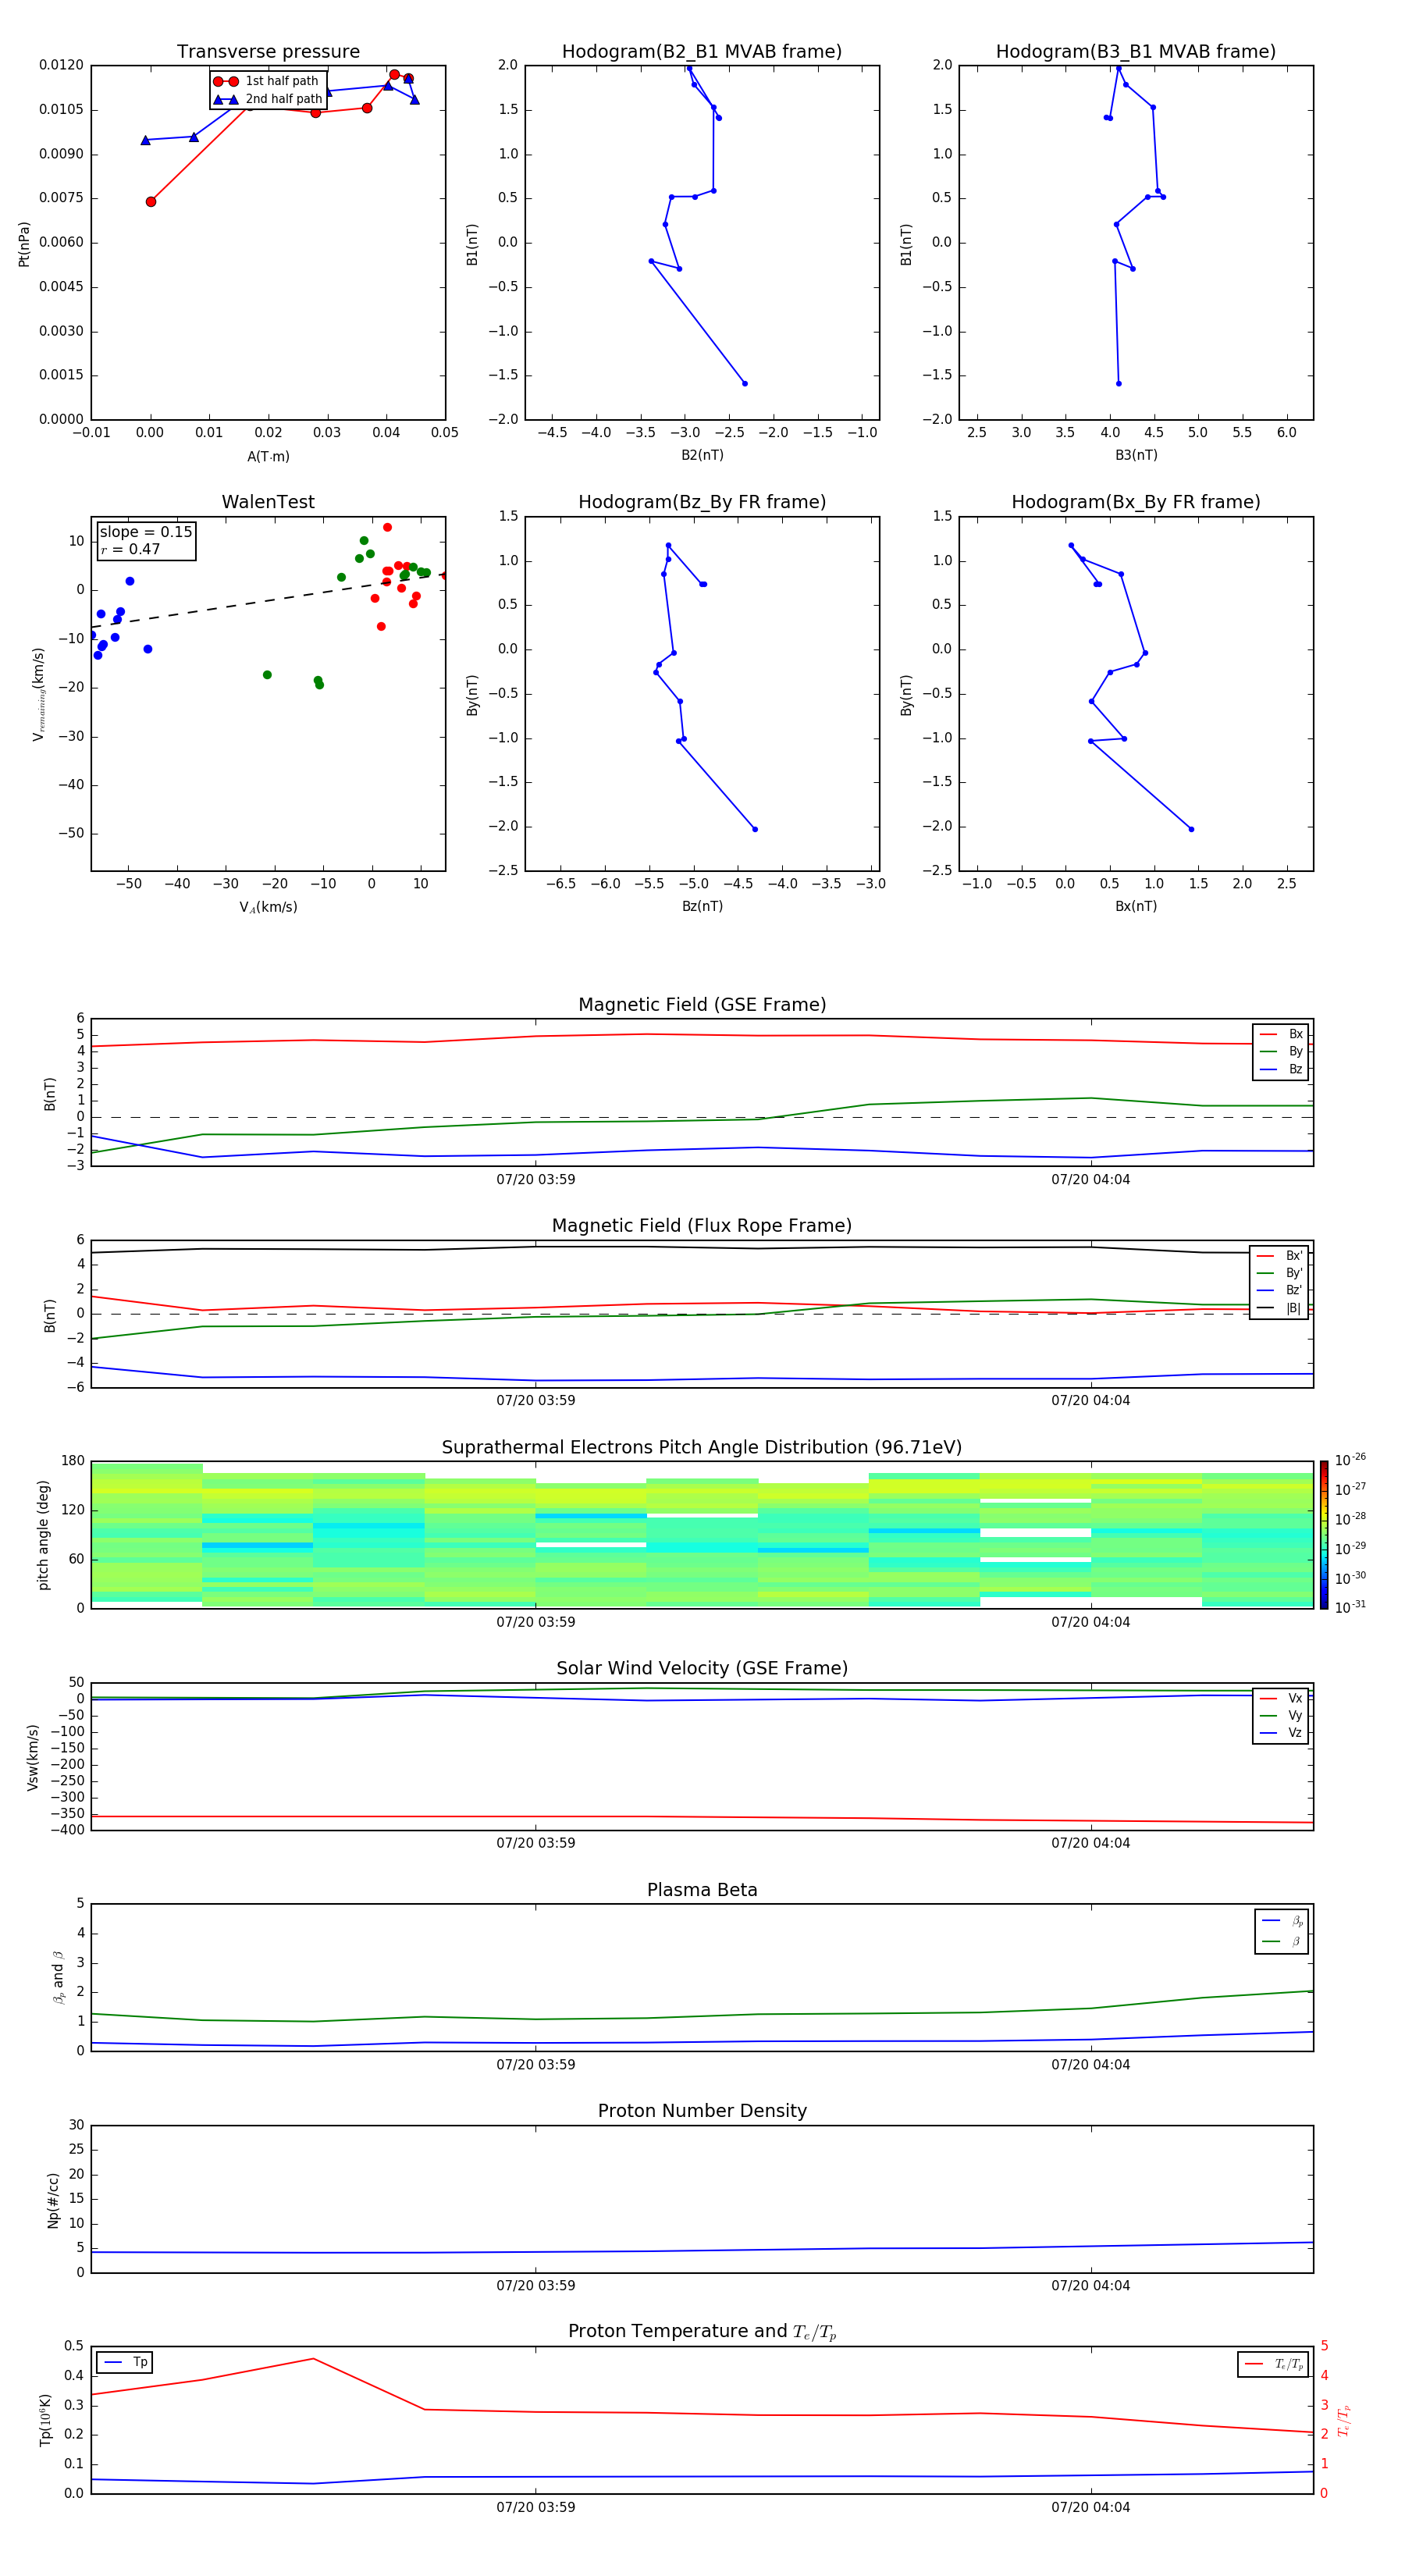Click the 'Tp(10^6K)' y-axis label

(x=45, y=2421)
